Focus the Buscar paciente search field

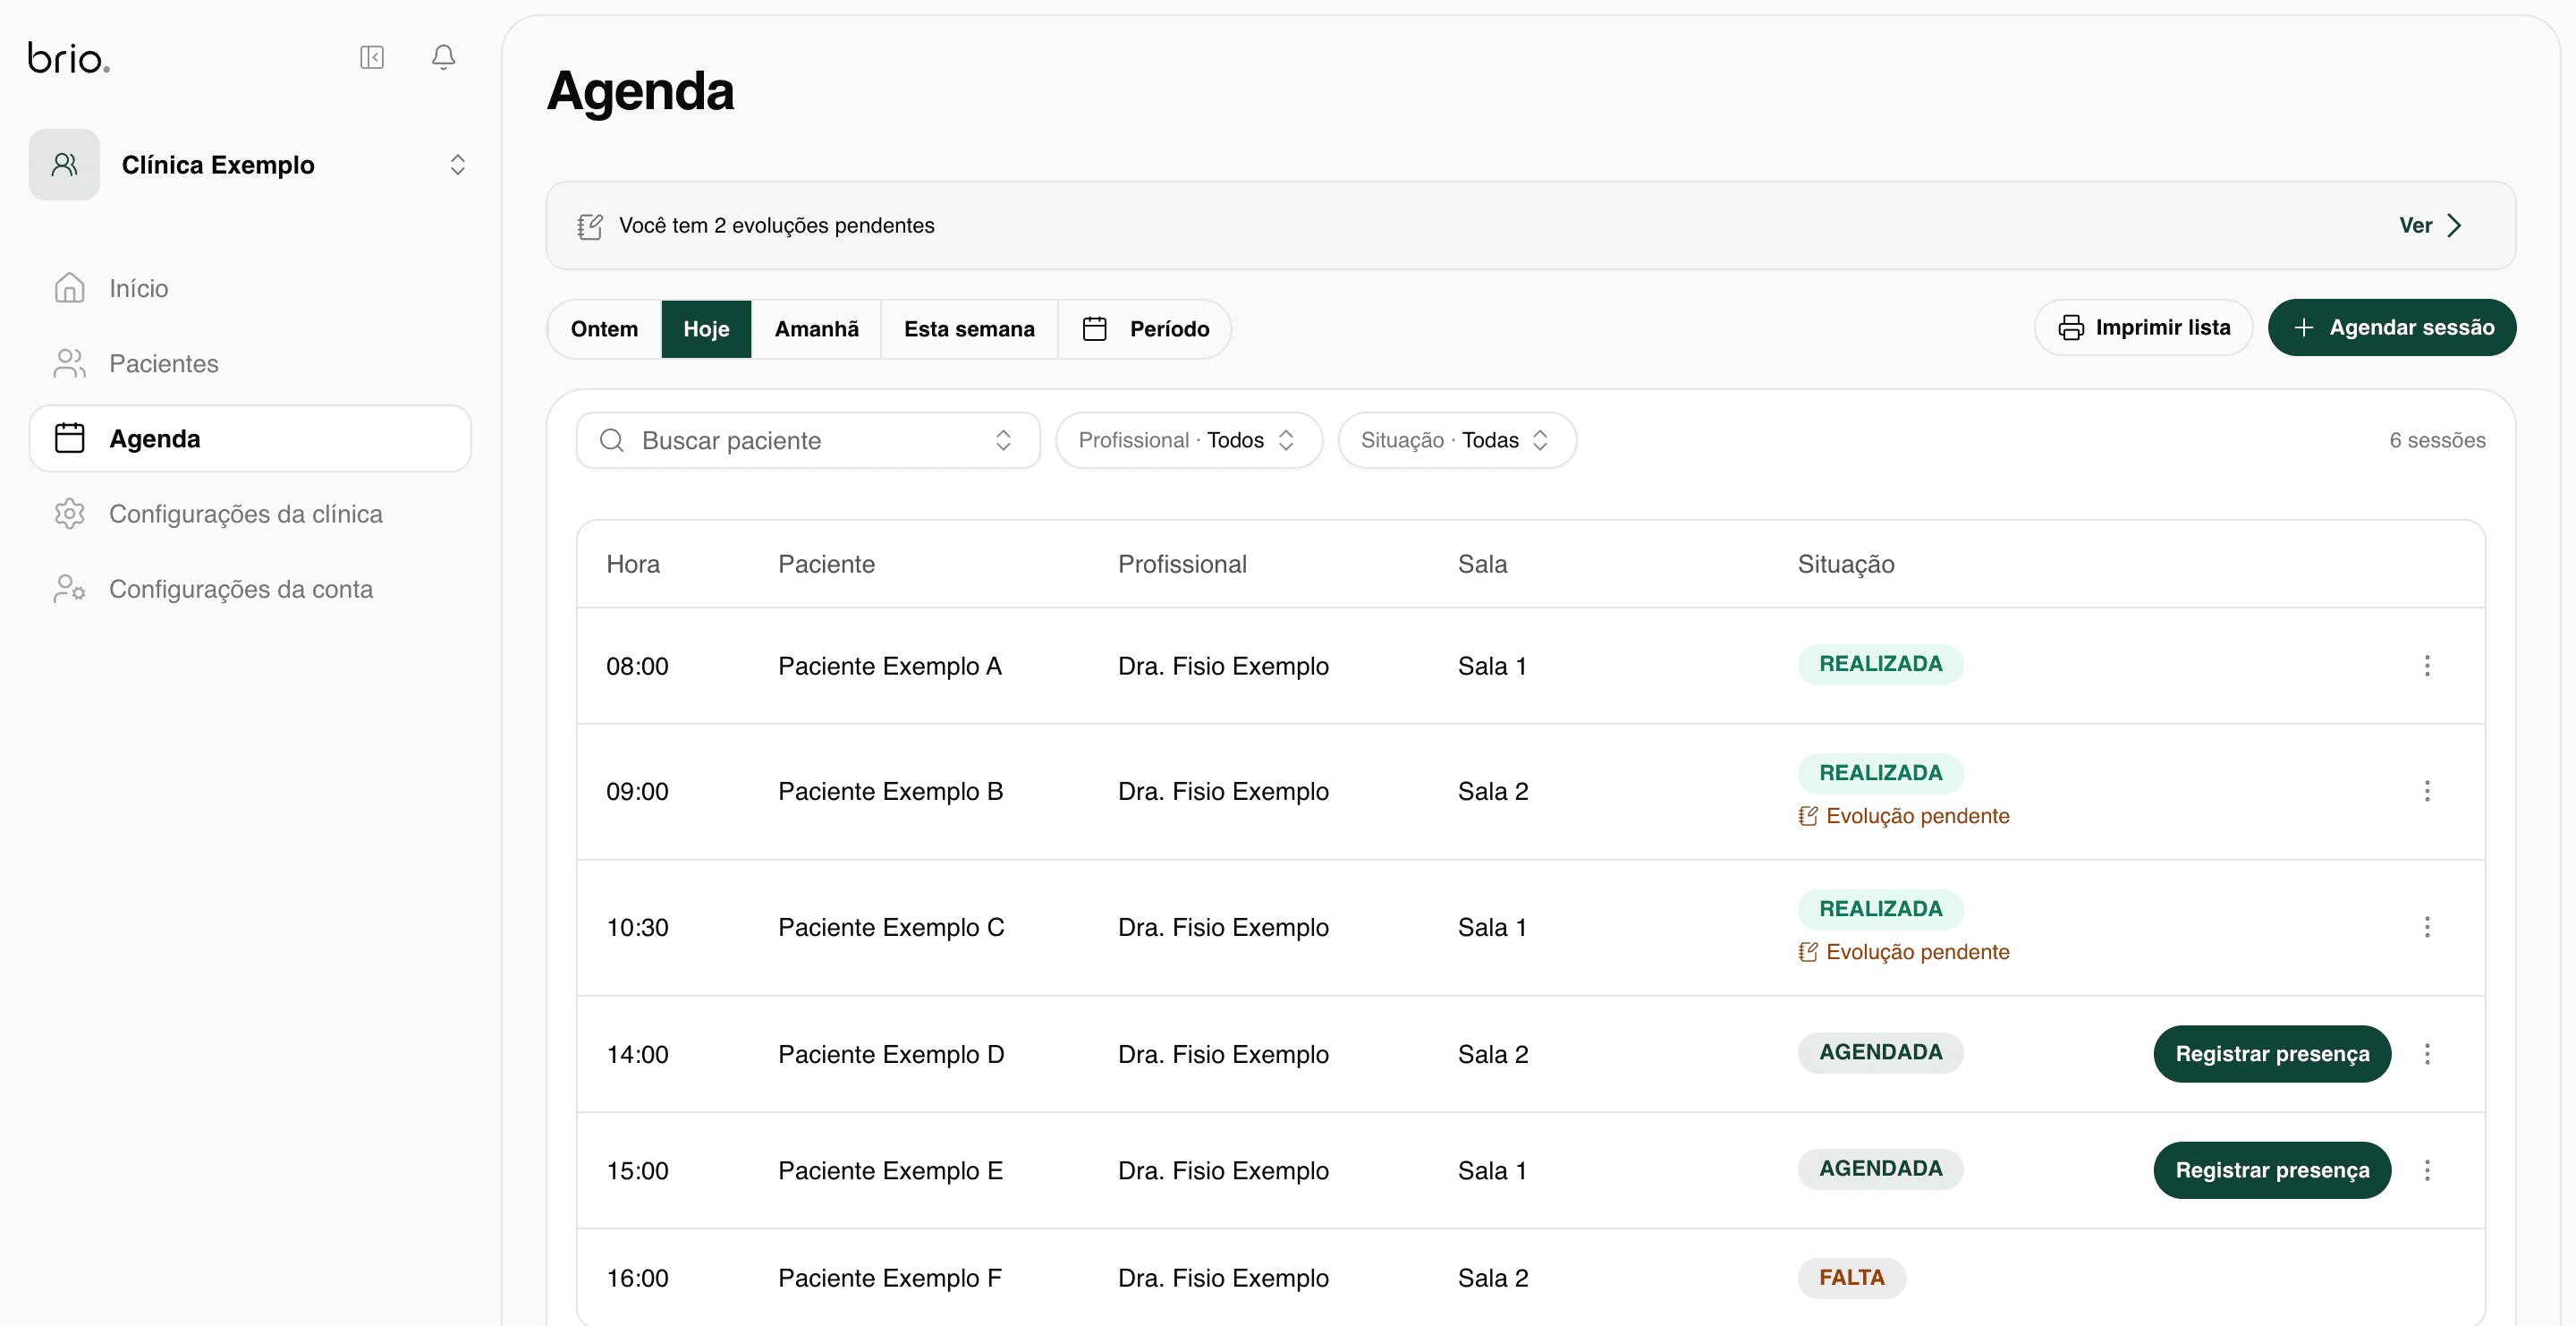point(808,440)
